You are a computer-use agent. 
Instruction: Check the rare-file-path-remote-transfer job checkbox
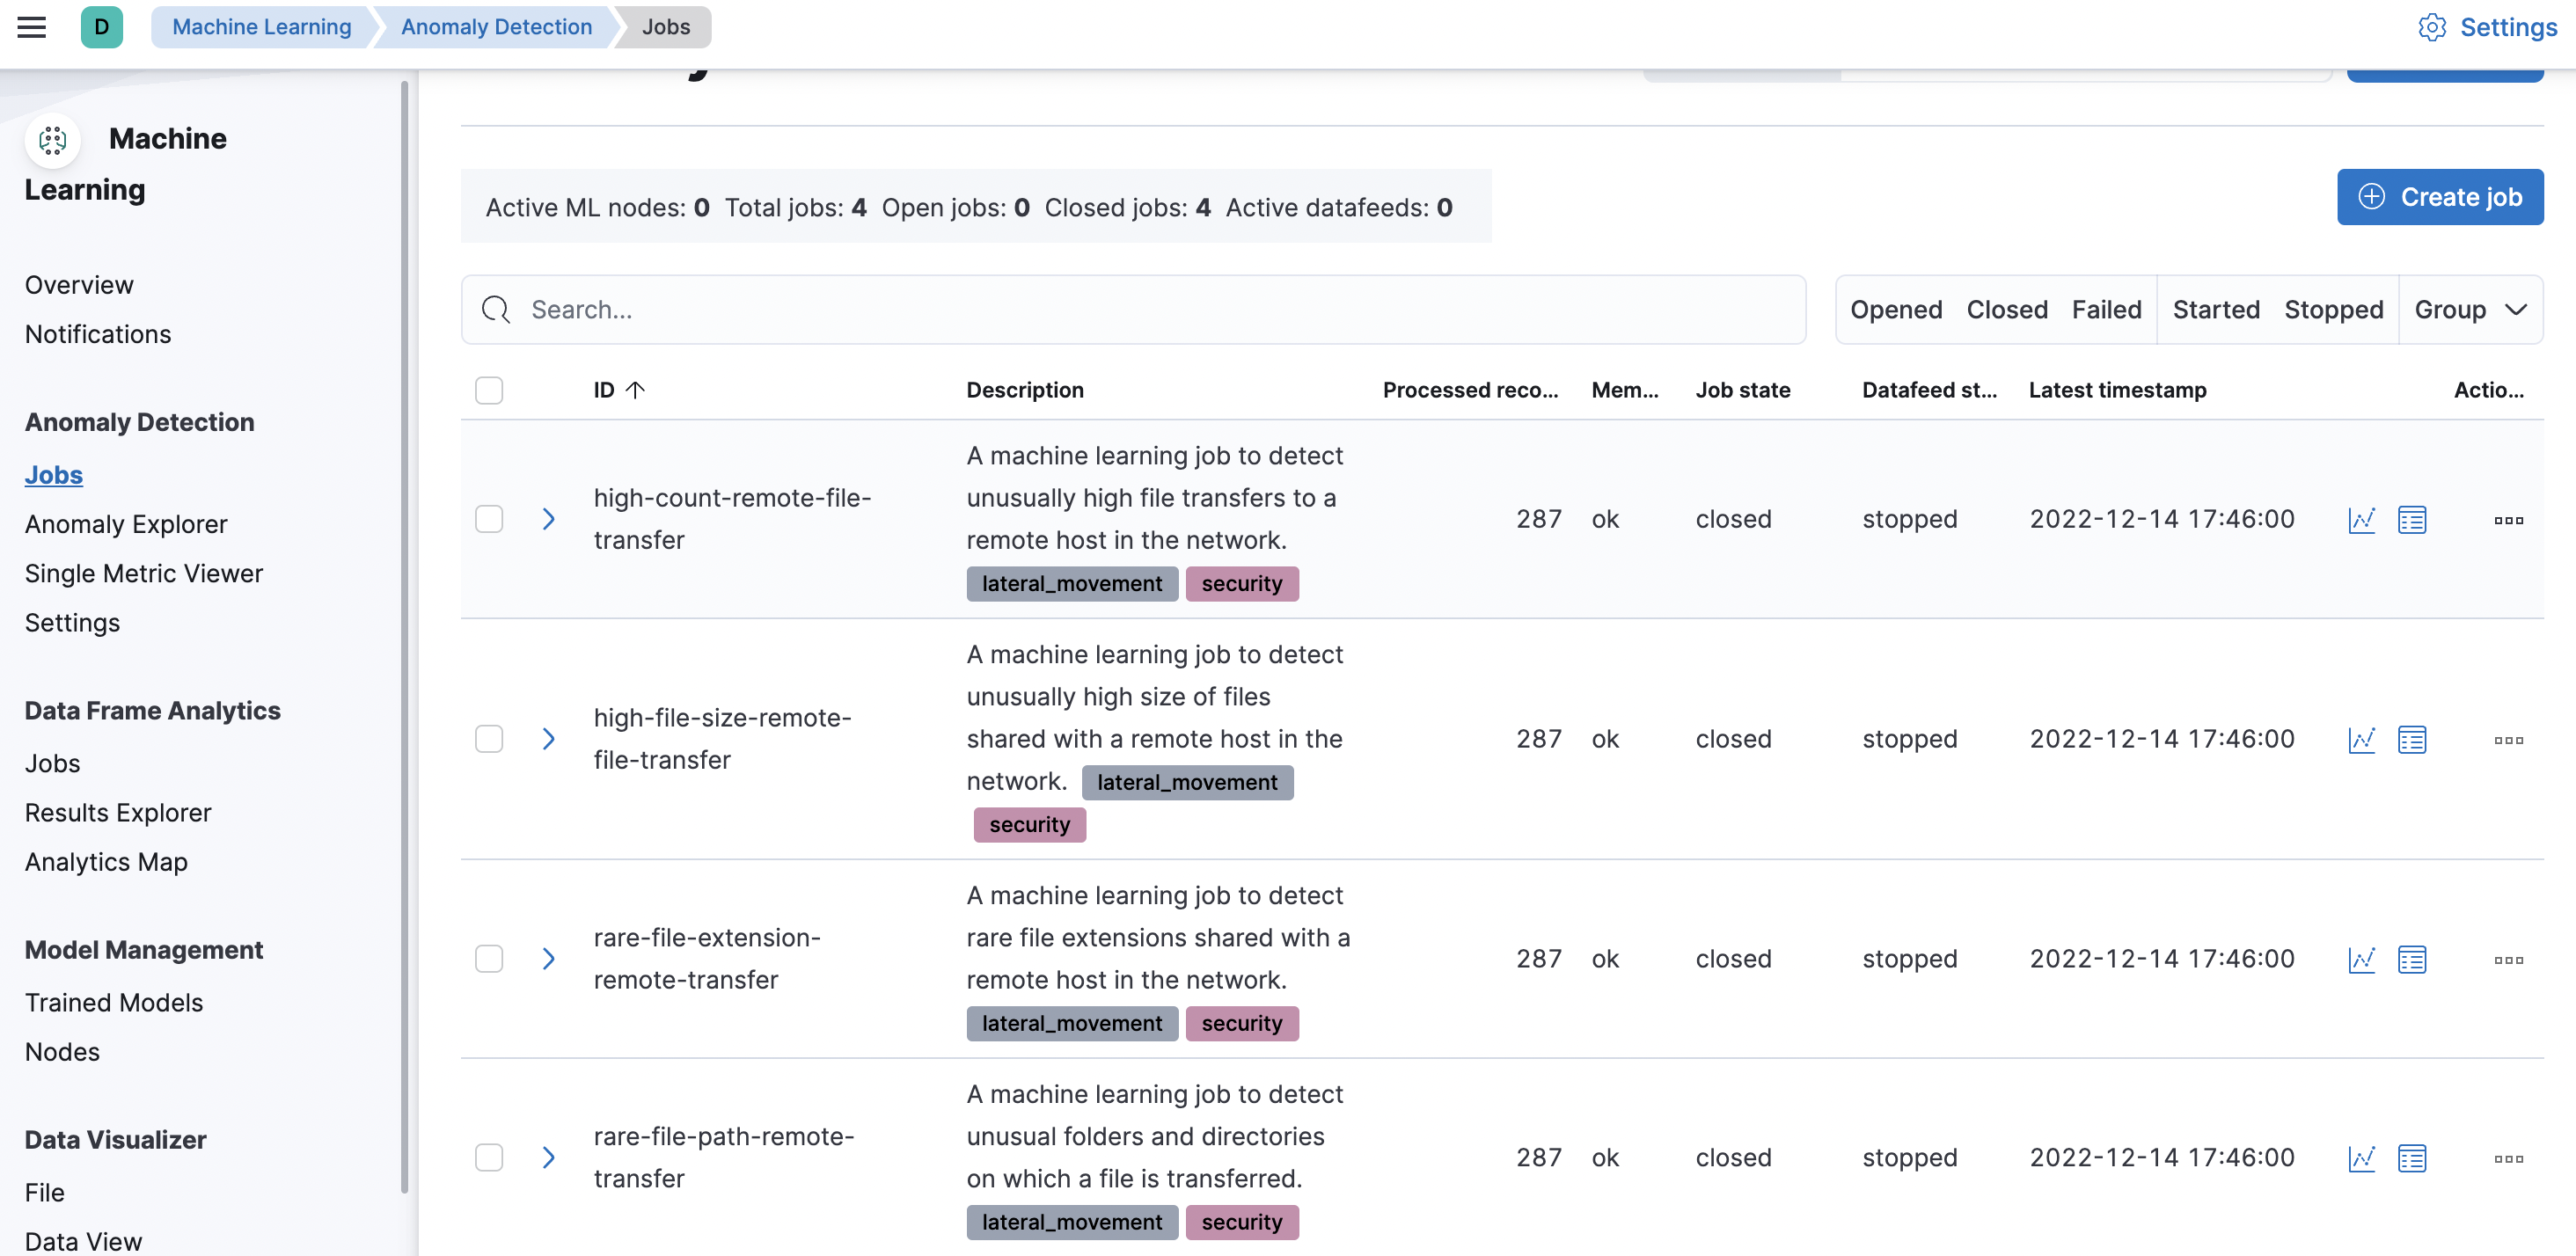point(489,1158)
